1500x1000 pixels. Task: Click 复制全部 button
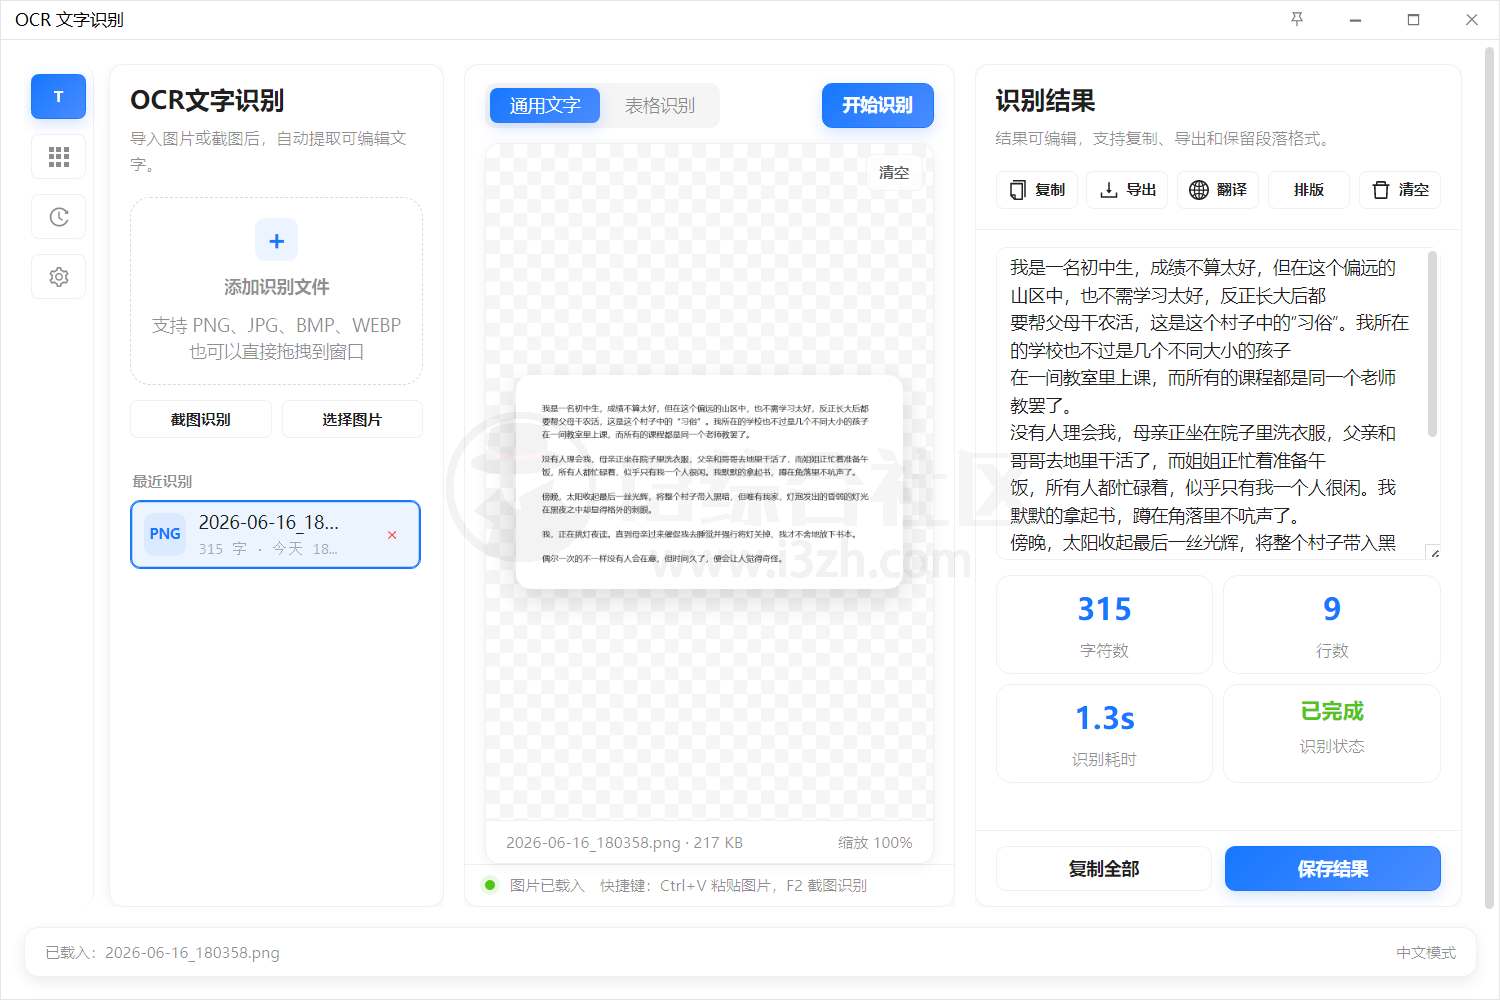(1104, 869)
